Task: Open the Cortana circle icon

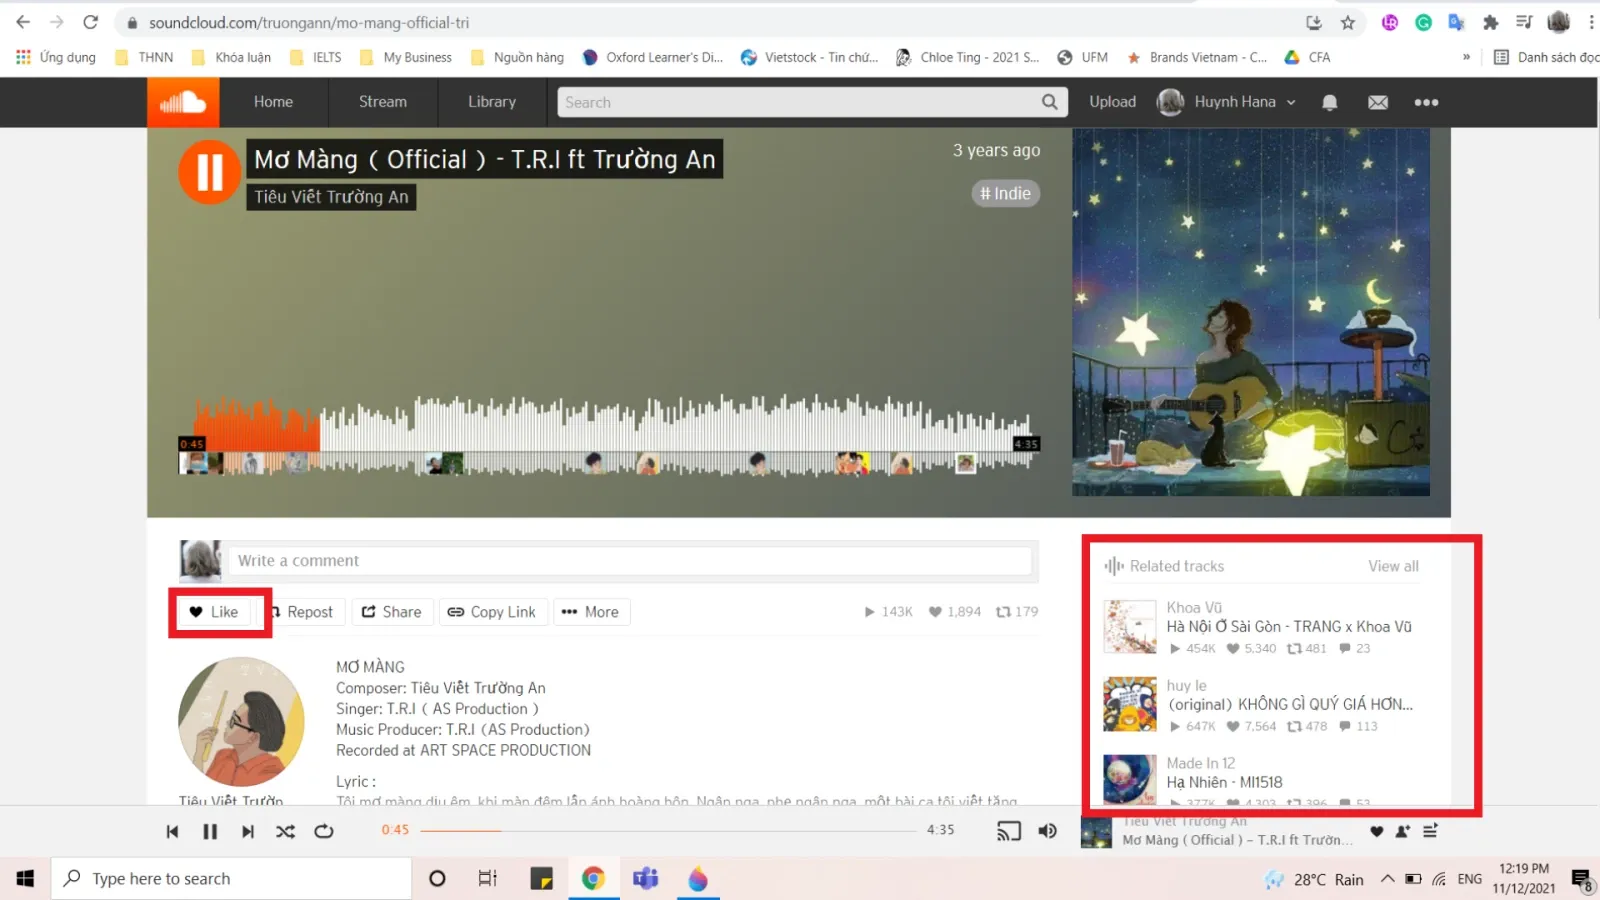Action: tap(437, 879)
